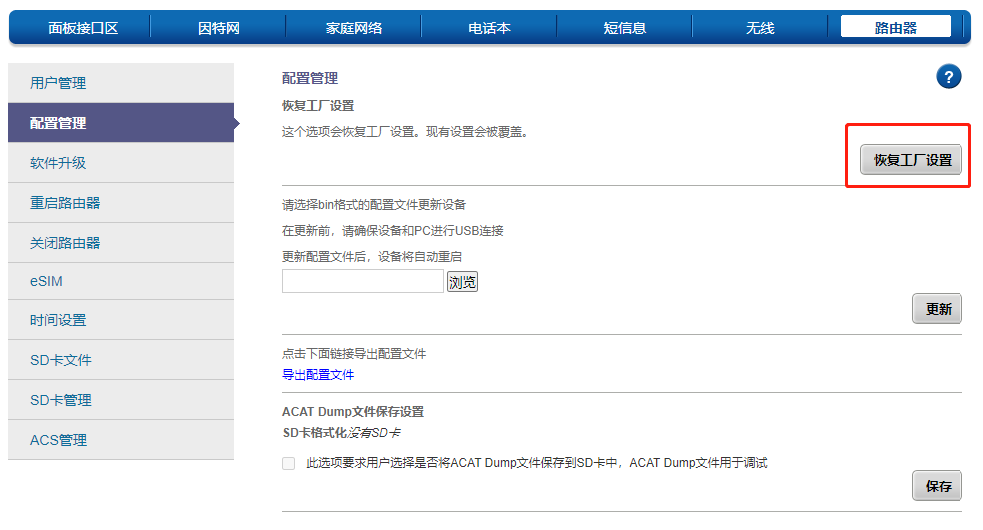Click the text 更新配置文件后，设备将自动重启
Screen dimensions: 983x530
click(x=372, y=257)
